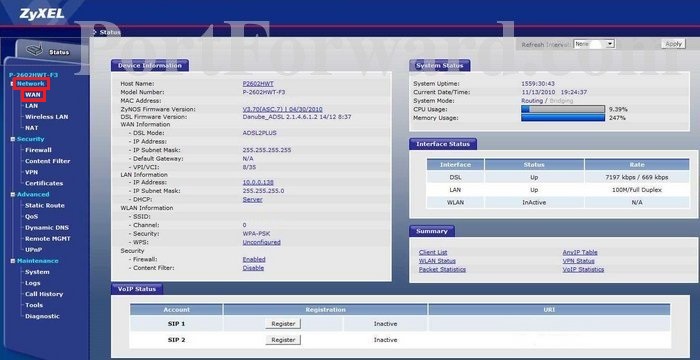Image resolution: width=700 pixels, height=360 pixels.
Task: Click DSL rate 7197 kbps / 669 kbps
Action: 637,177
